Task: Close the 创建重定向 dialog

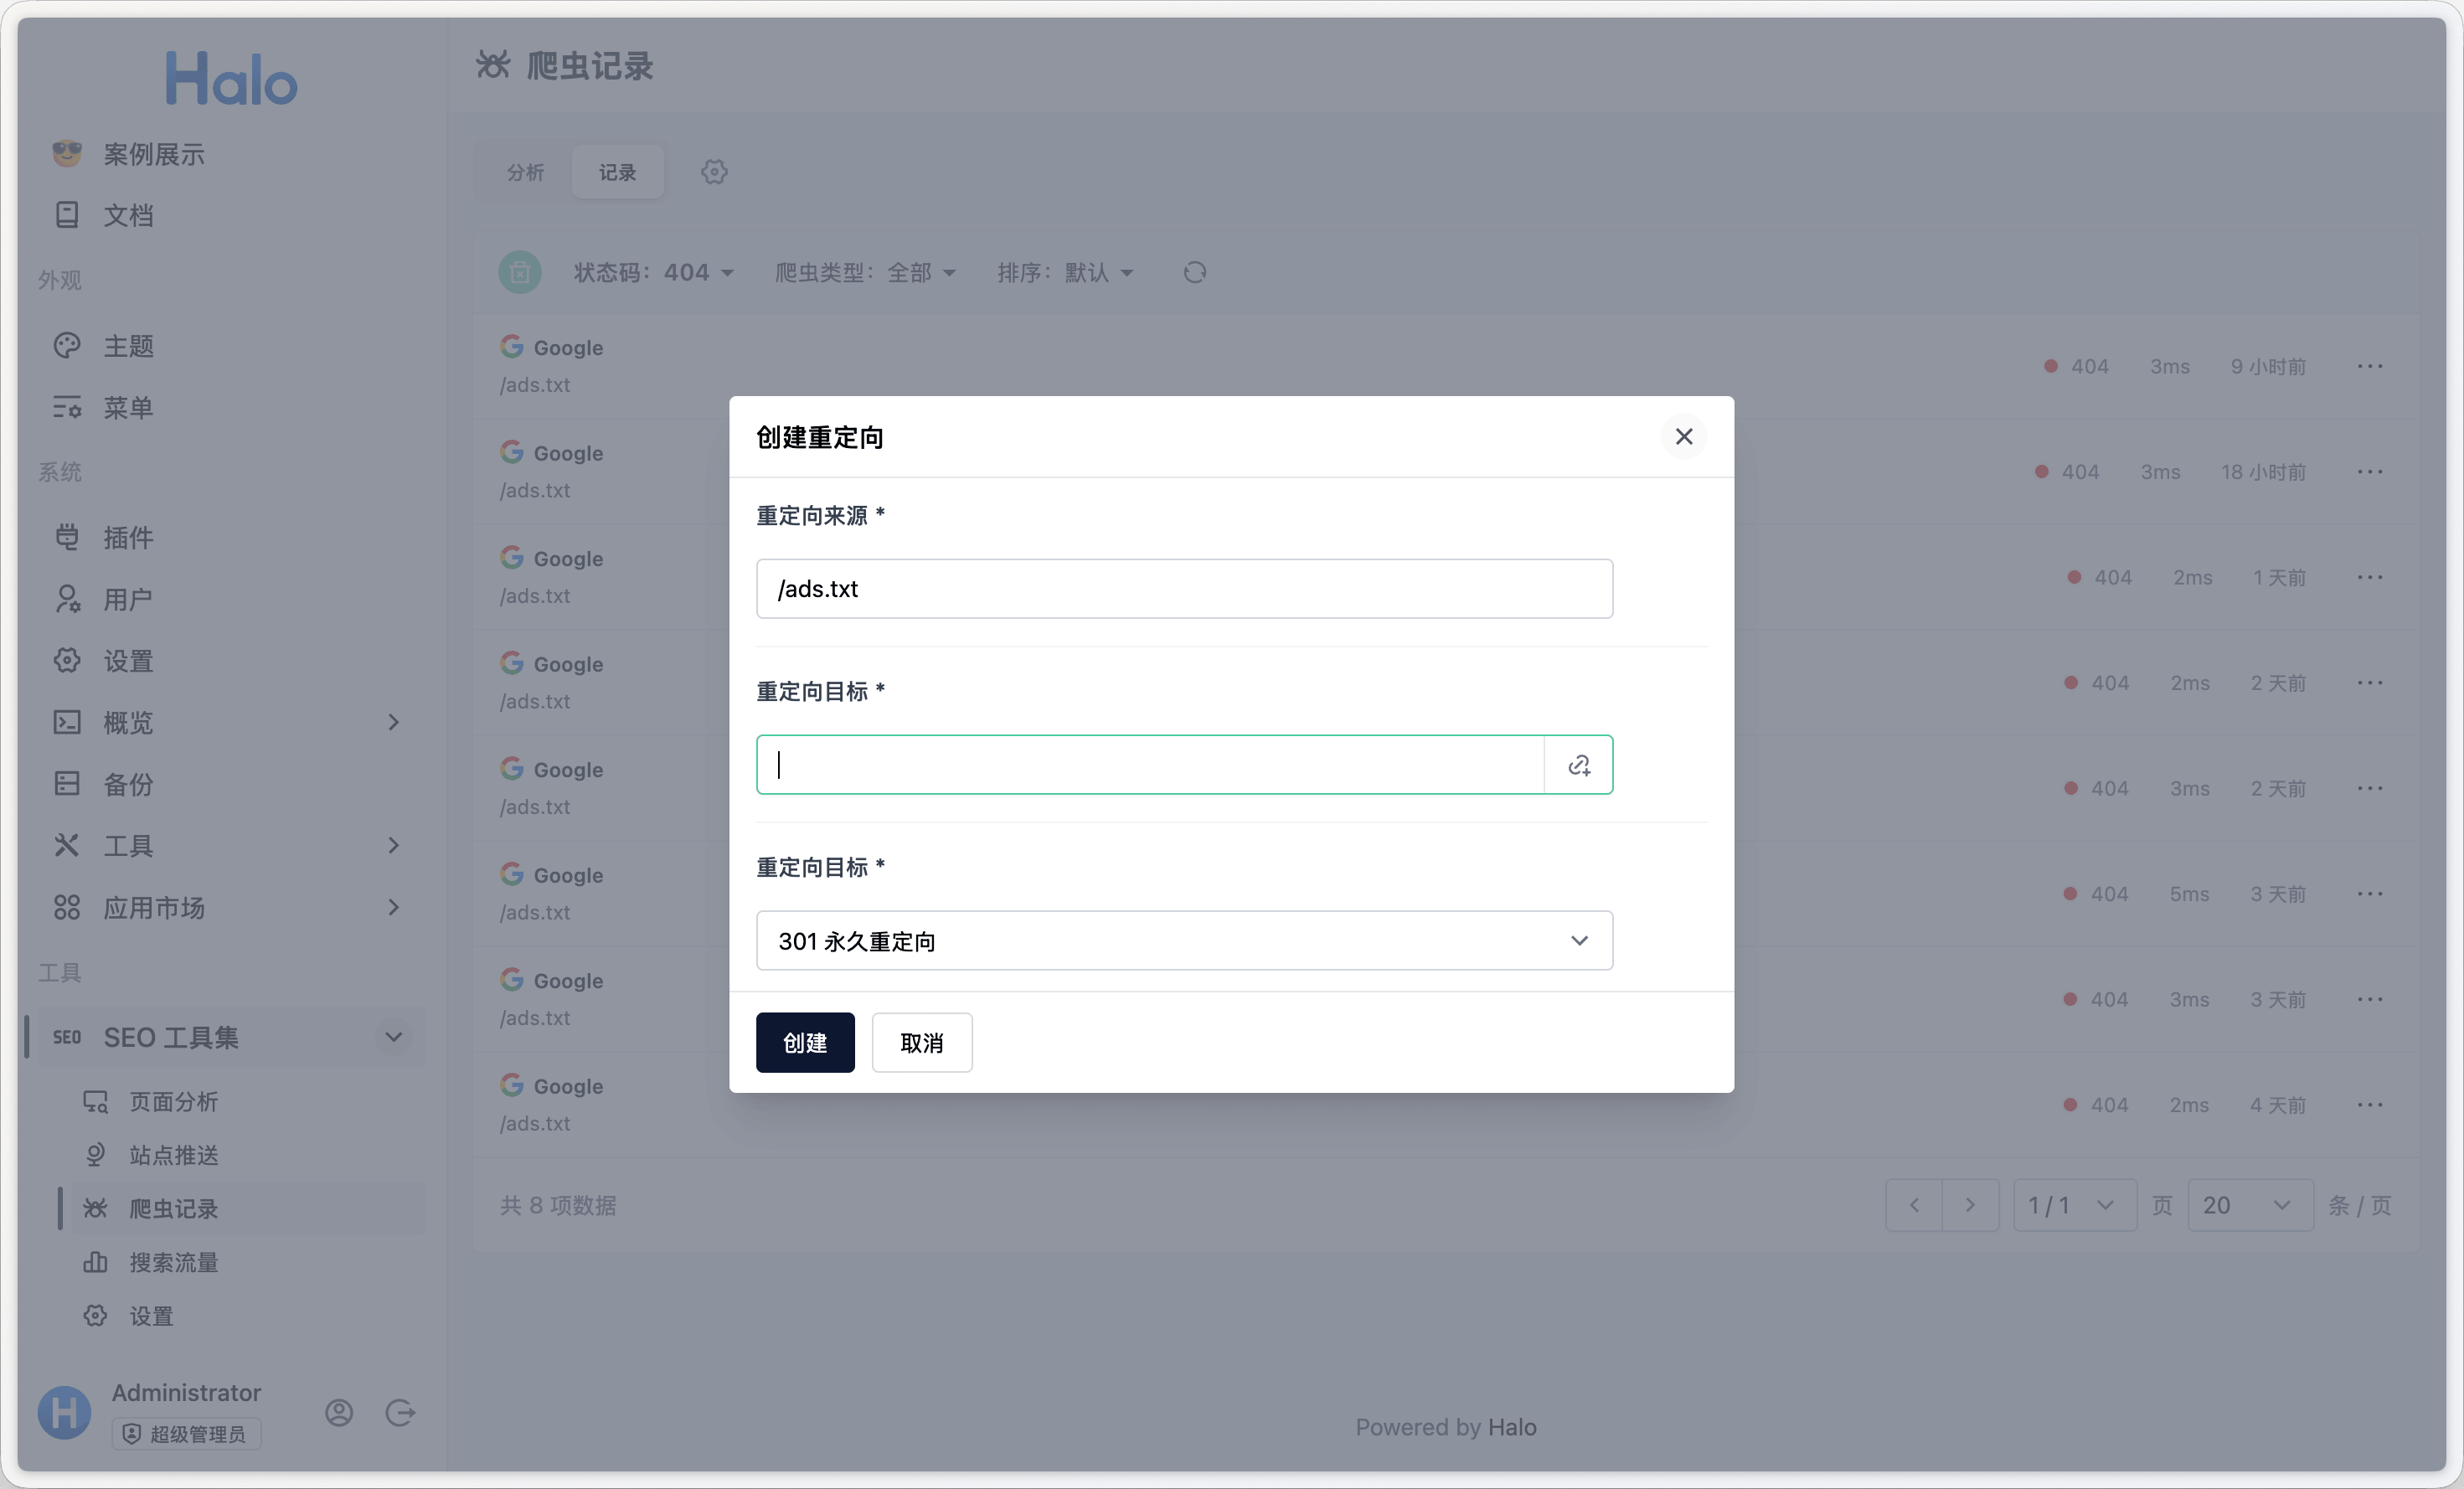Action: (1684, 436)
